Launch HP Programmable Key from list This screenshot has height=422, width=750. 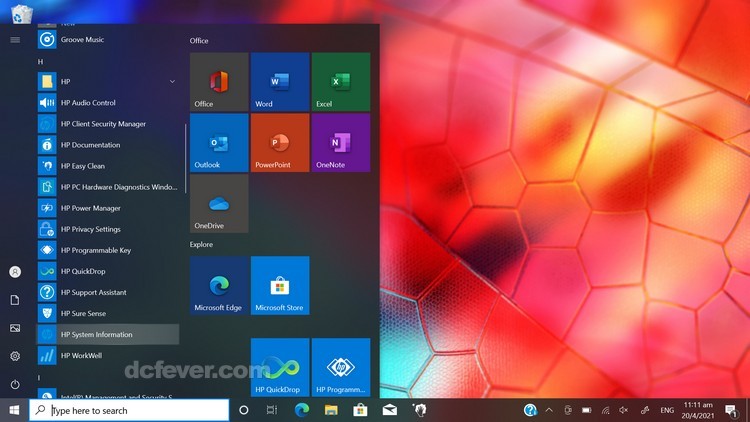click(108, 250)
